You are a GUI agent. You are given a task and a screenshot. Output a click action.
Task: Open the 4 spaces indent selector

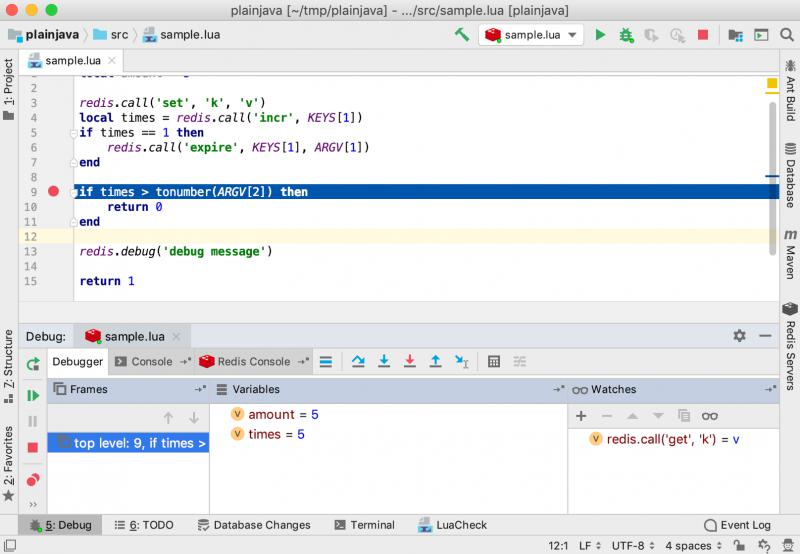point(694,545)
